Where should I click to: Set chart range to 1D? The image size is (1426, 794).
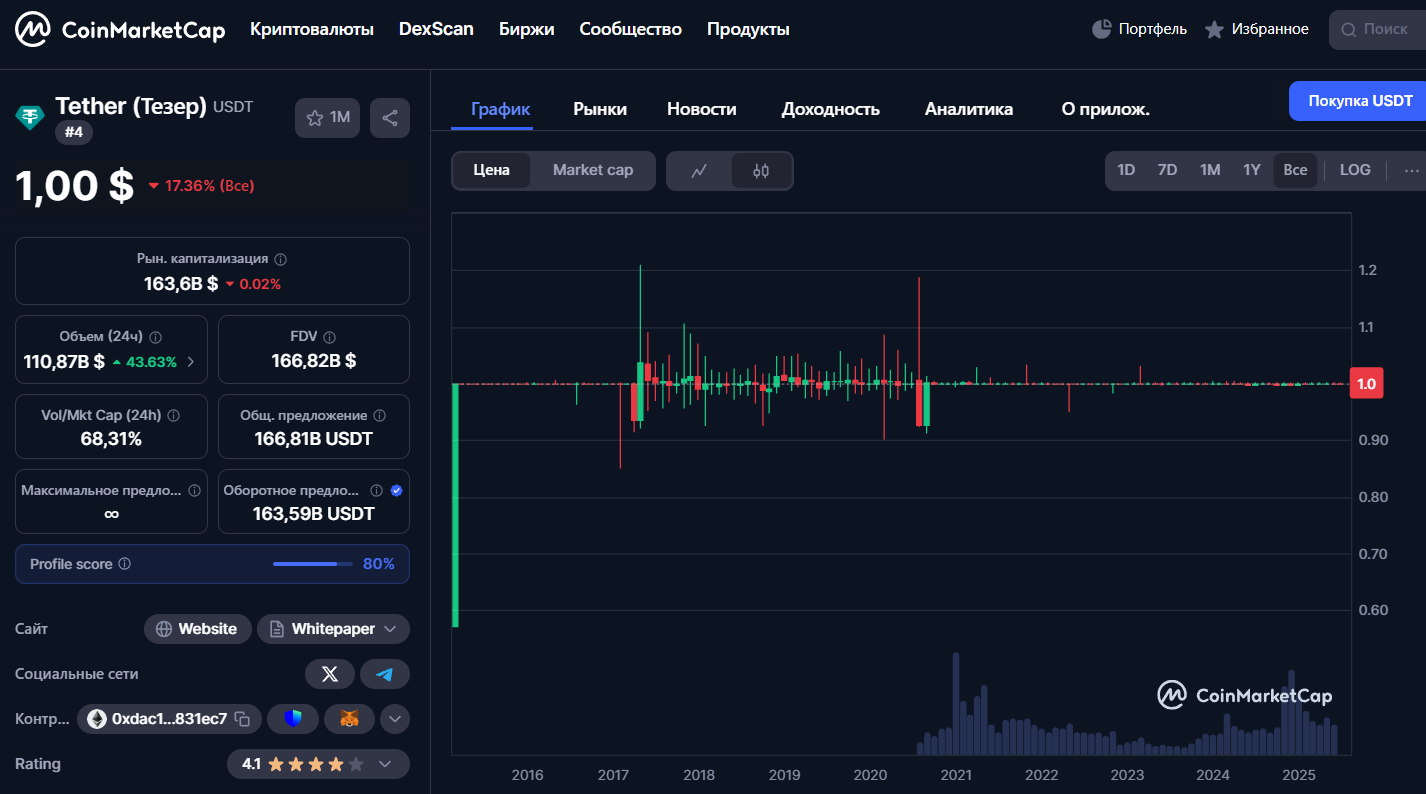(1126, 170)
